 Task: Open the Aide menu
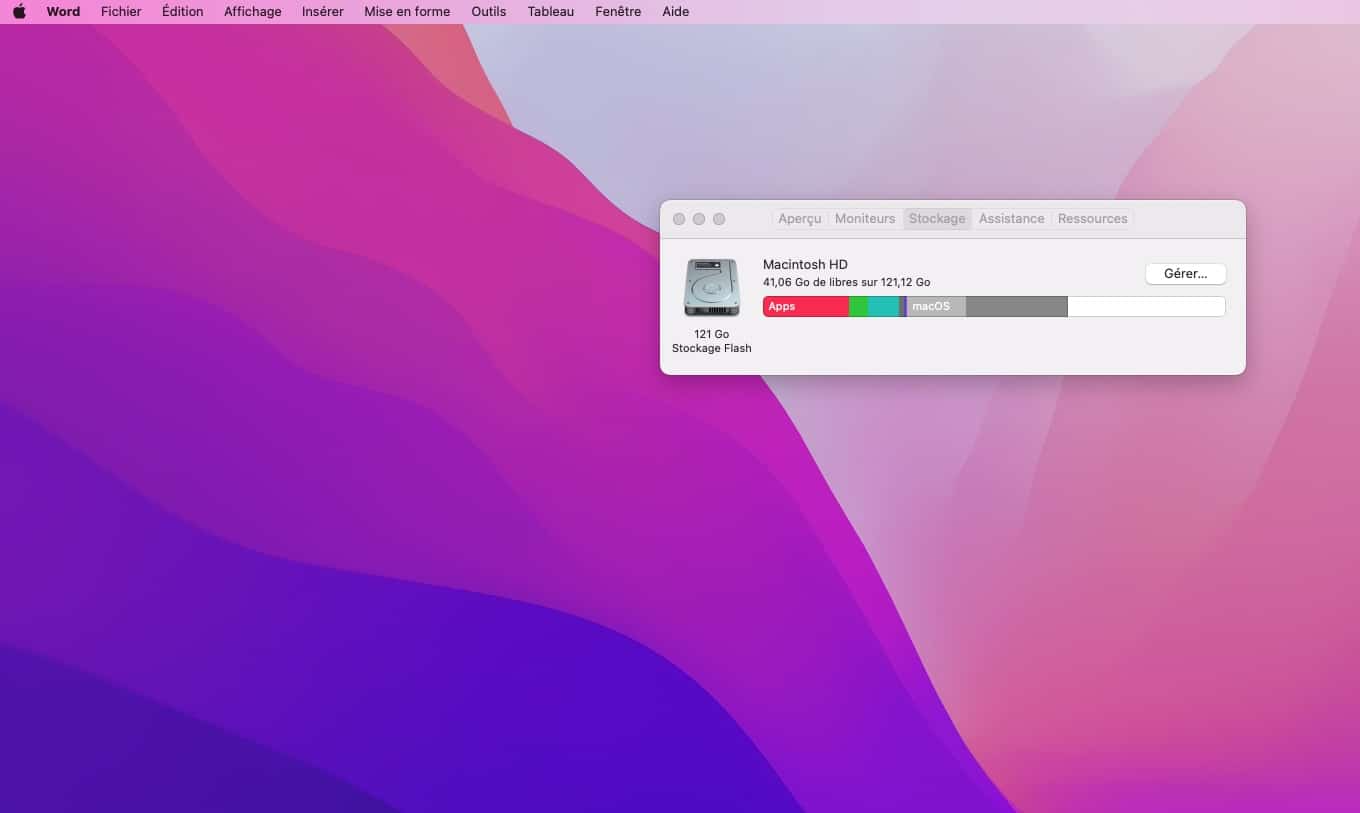click(x=675, y=12)
